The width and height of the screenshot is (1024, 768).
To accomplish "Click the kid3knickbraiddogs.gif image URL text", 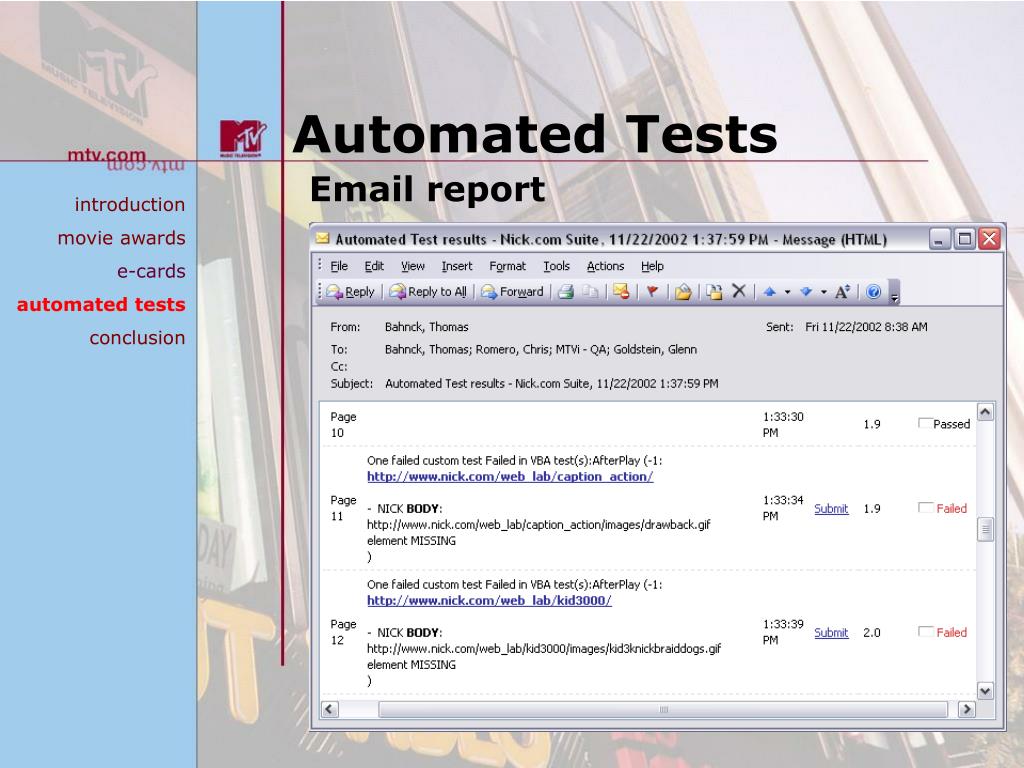I will pyautogui.click(x=544, y=648).
